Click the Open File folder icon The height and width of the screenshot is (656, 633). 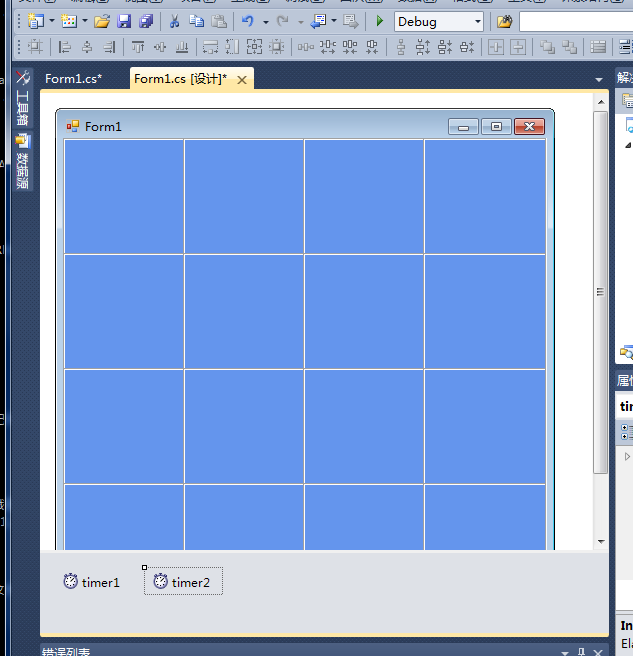point(102,21)
